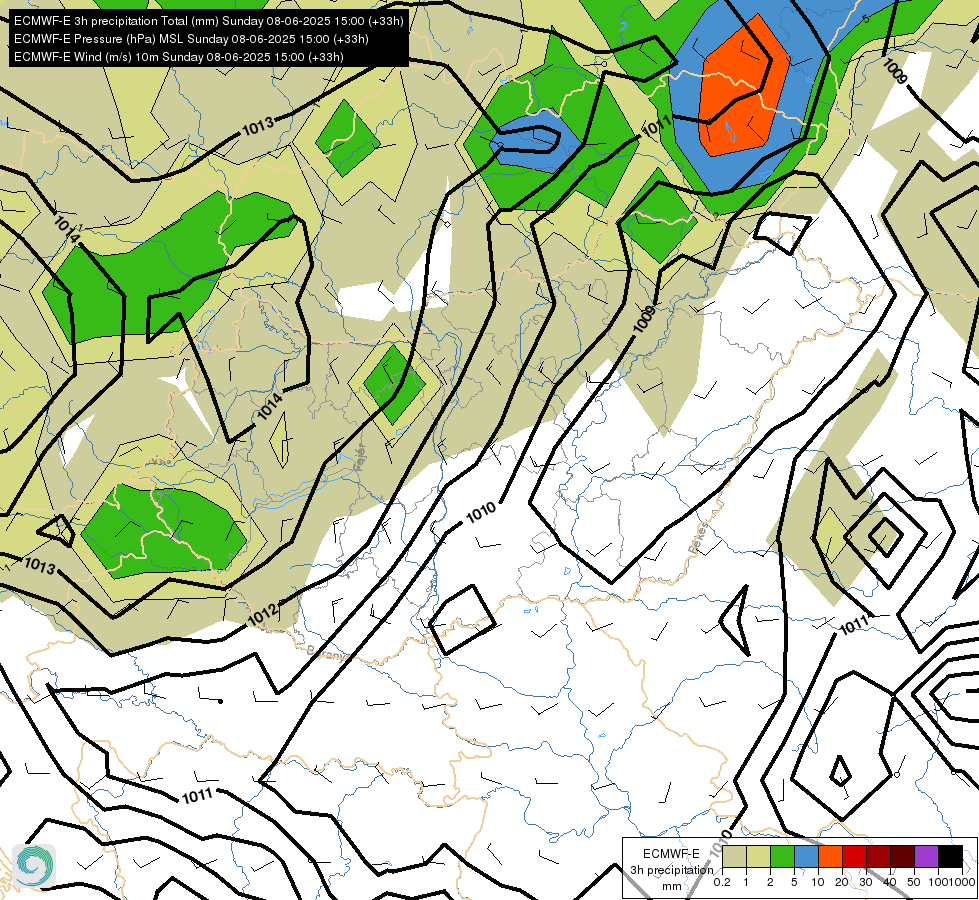Click the 'mm' unit label in legend
This screenshot has width=979, height=900.
672,886
